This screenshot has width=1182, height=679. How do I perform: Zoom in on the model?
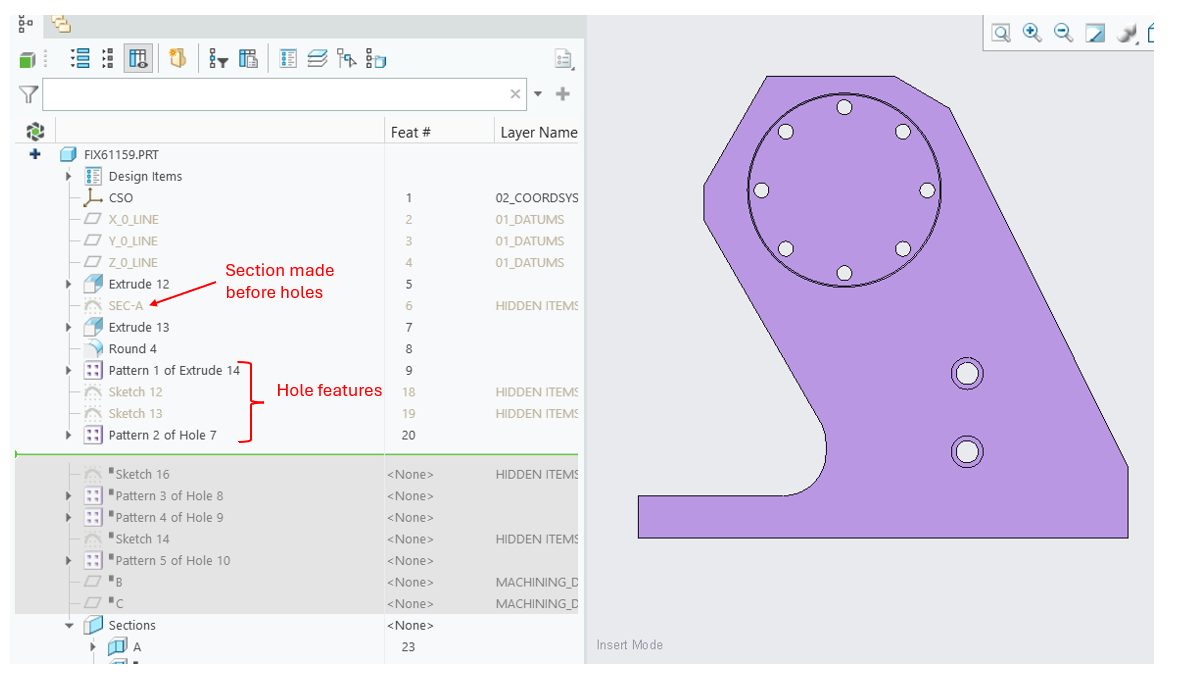click(x=1032, y=33)
